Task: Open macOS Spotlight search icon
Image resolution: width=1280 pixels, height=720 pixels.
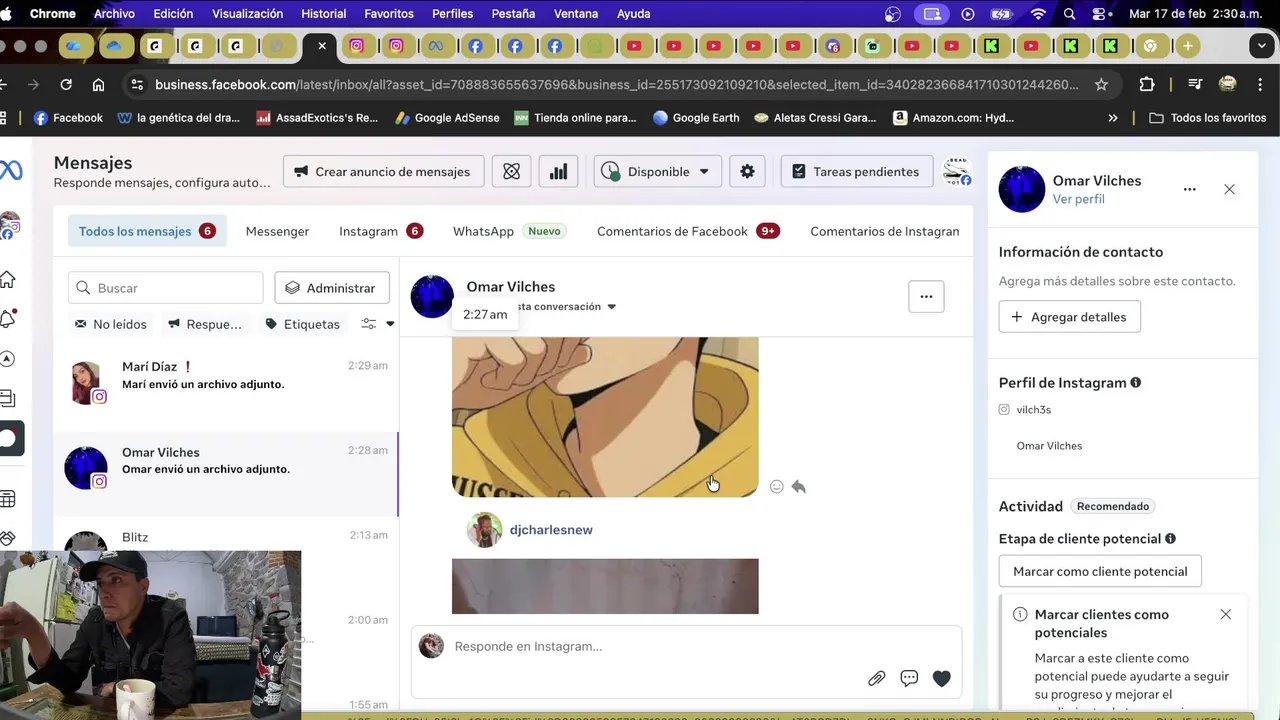Action: click(1069, 14)
